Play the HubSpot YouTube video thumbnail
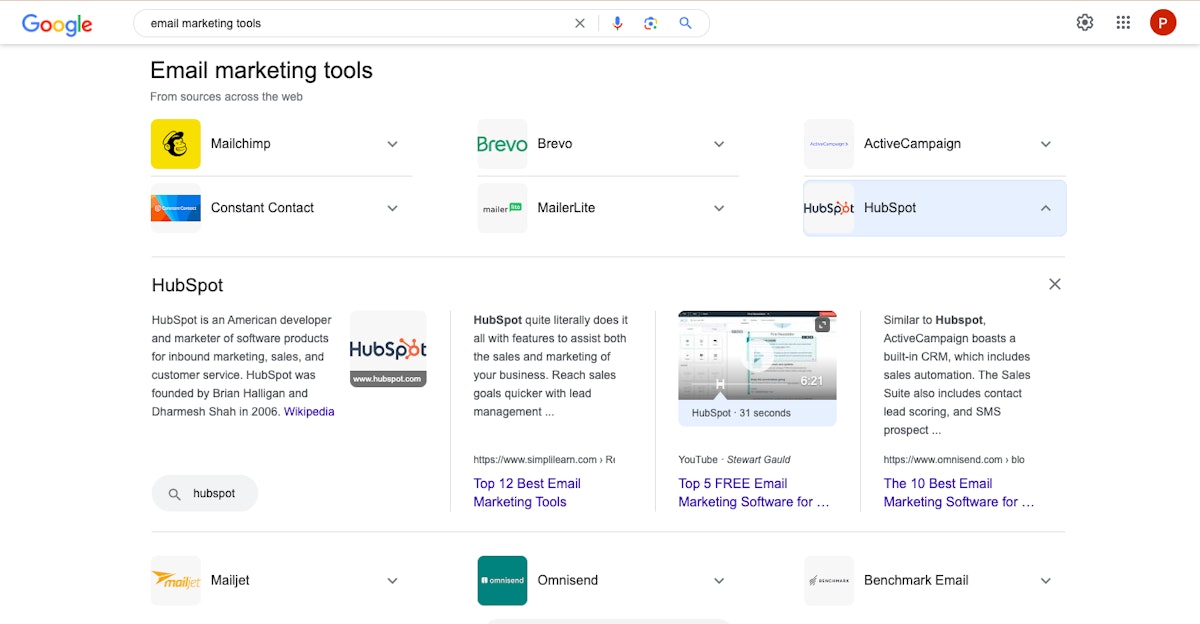The width and height of the screenshot is (1200, 624). coord(757,356)
